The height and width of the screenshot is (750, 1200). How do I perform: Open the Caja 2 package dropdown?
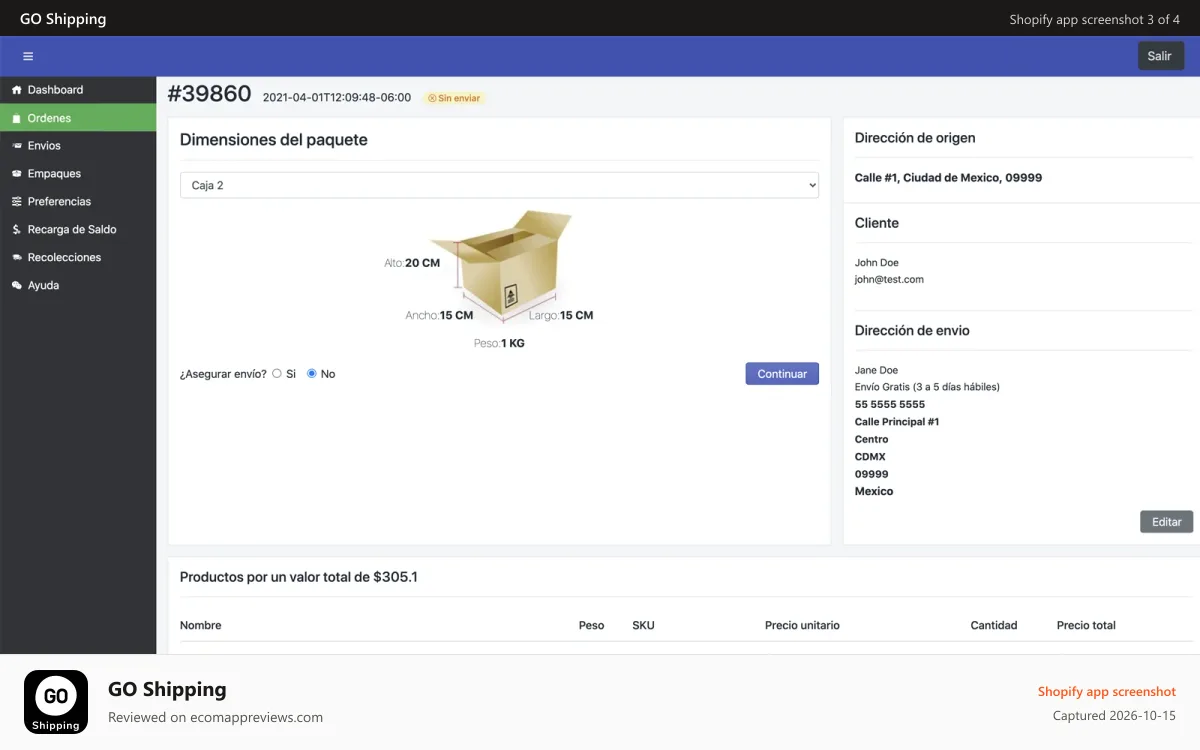tap(499, 185)
